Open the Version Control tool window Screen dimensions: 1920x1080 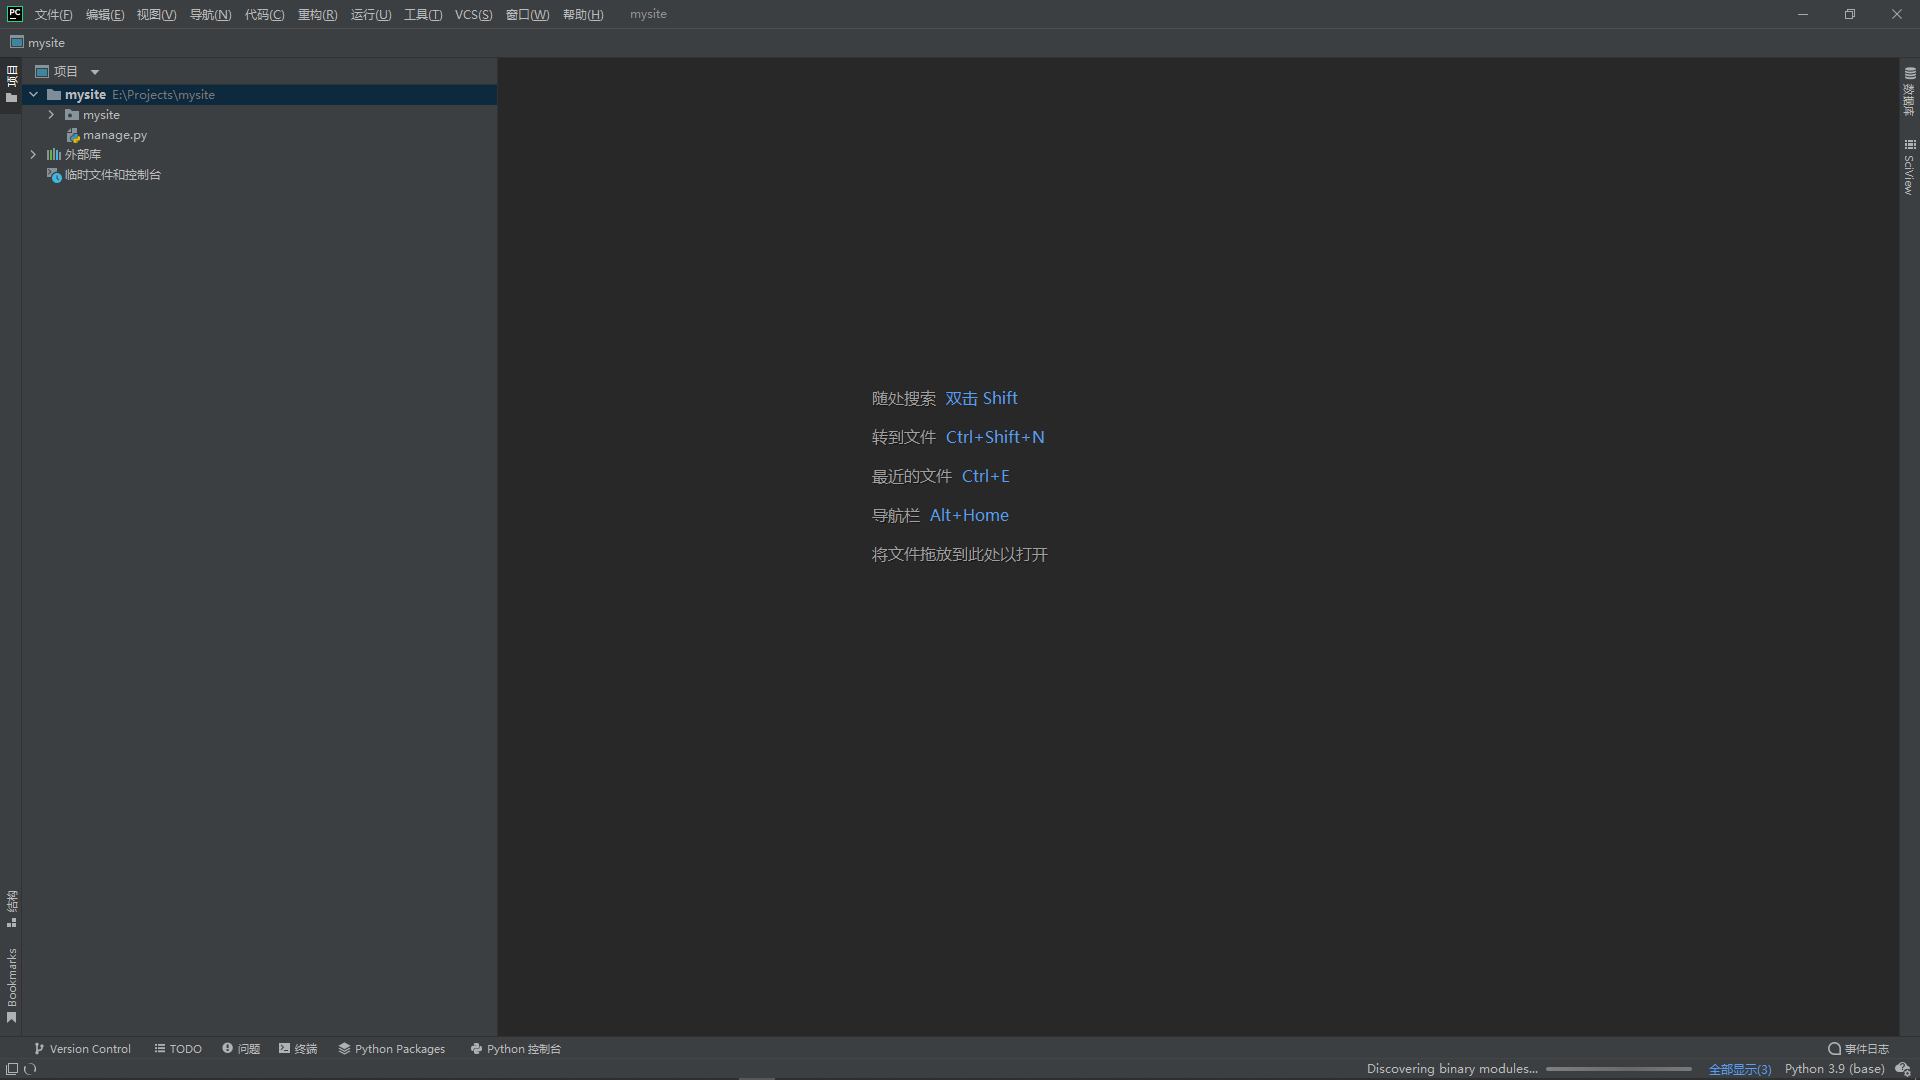pyautogui.click(x=82, y=1048)
